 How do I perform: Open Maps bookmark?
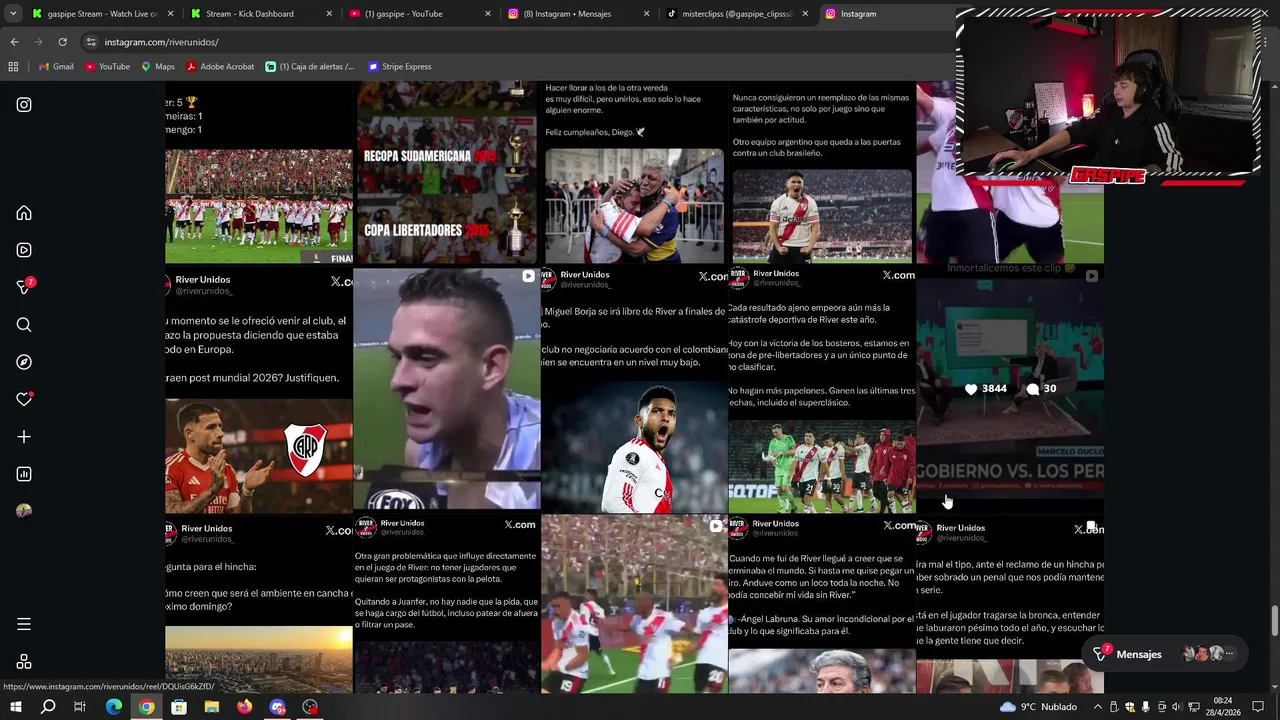(x=158, y=66)
